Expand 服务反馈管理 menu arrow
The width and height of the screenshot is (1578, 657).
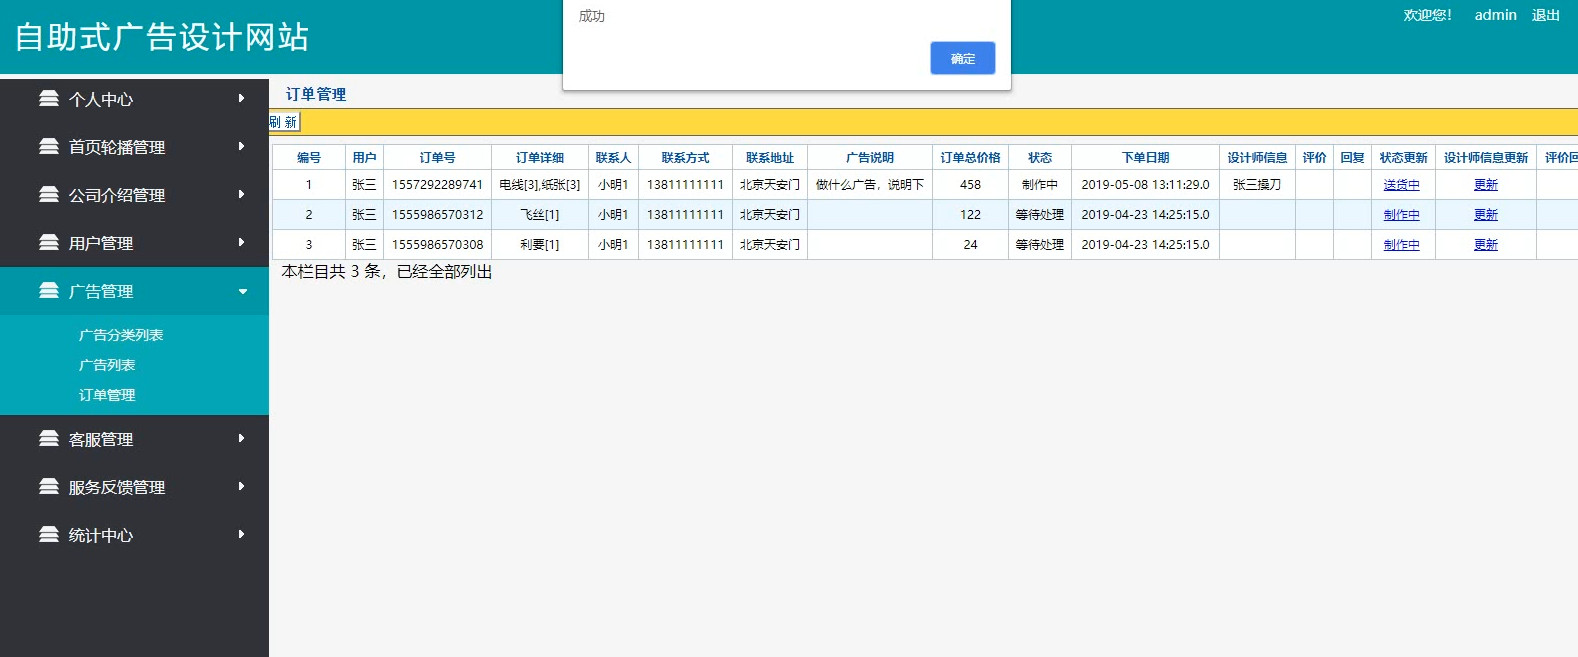241,486
